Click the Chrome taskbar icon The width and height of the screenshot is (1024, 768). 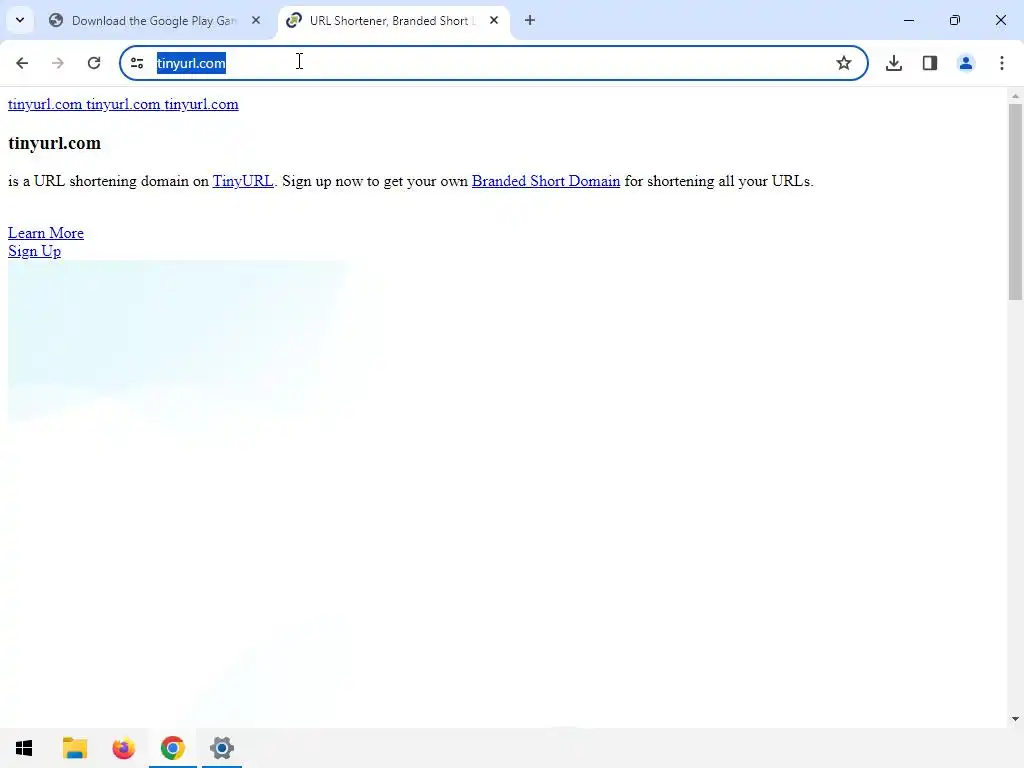click(172, 748)
